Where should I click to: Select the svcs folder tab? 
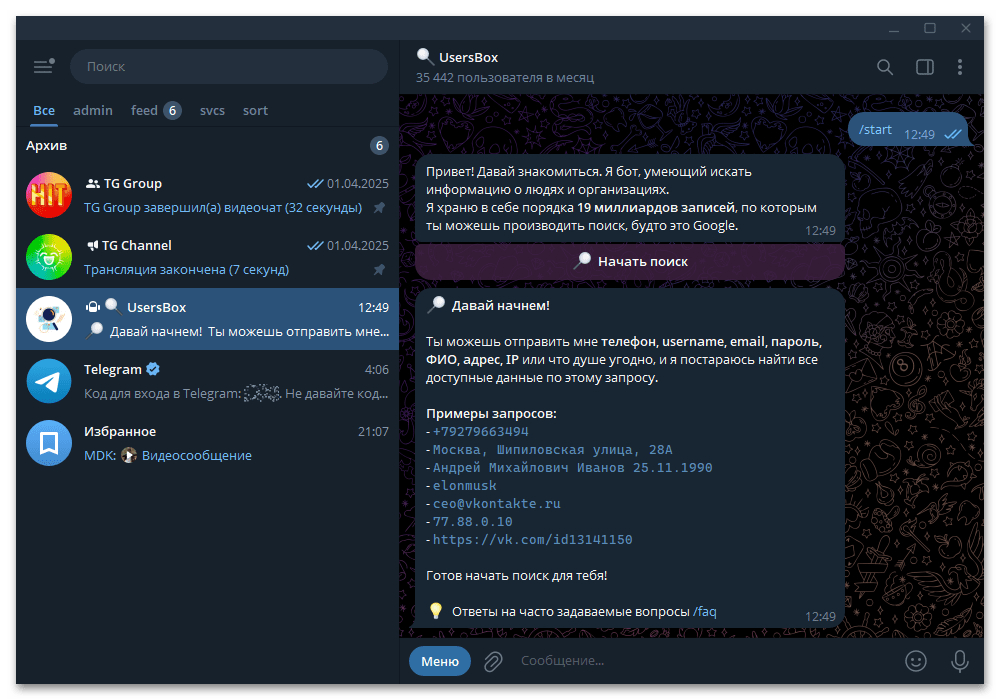click(x=212, y=110)
